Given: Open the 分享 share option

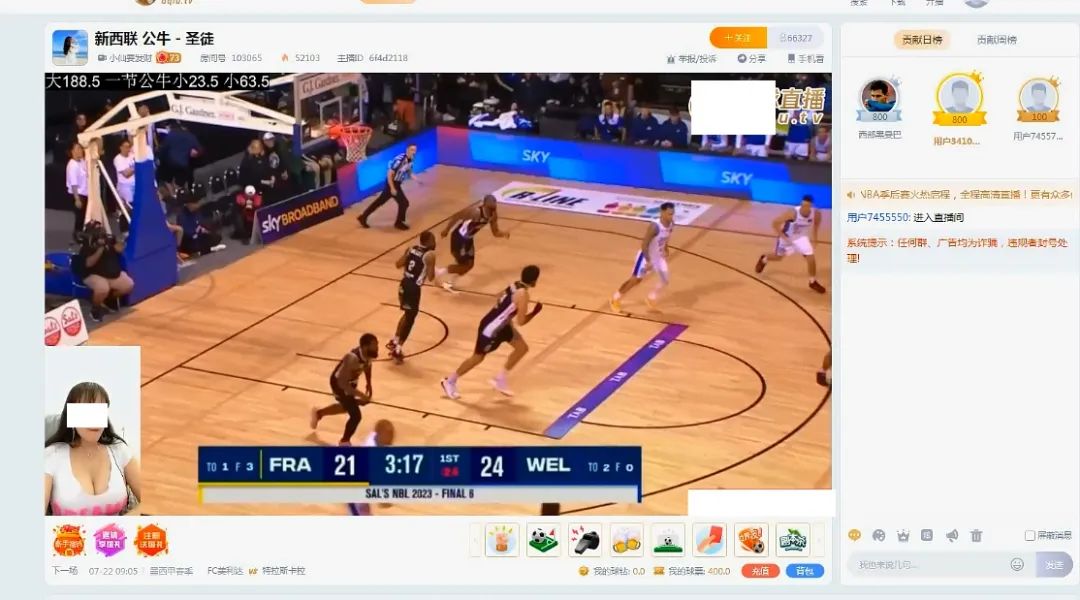Looking at the screenshot, I should 752,59.
